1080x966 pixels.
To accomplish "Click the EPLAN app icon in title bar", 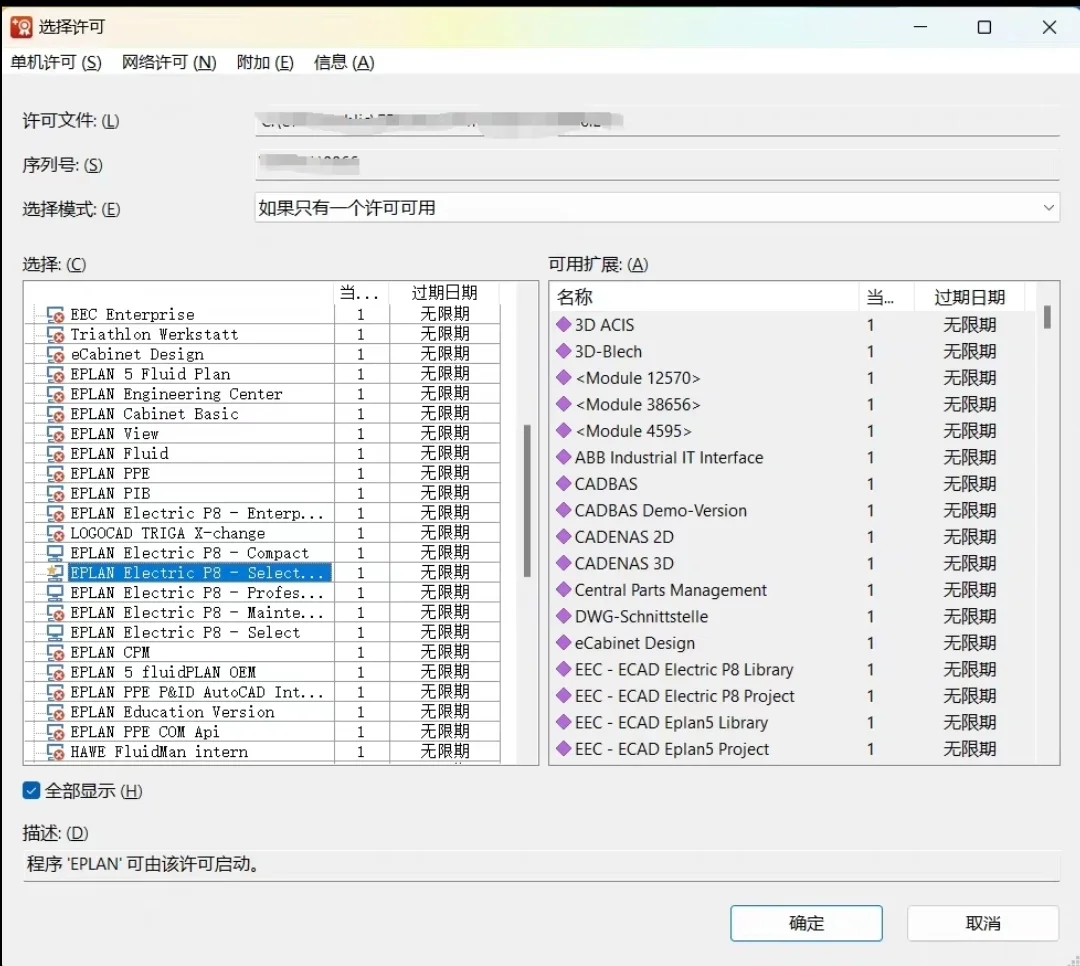I will [22, 26].
